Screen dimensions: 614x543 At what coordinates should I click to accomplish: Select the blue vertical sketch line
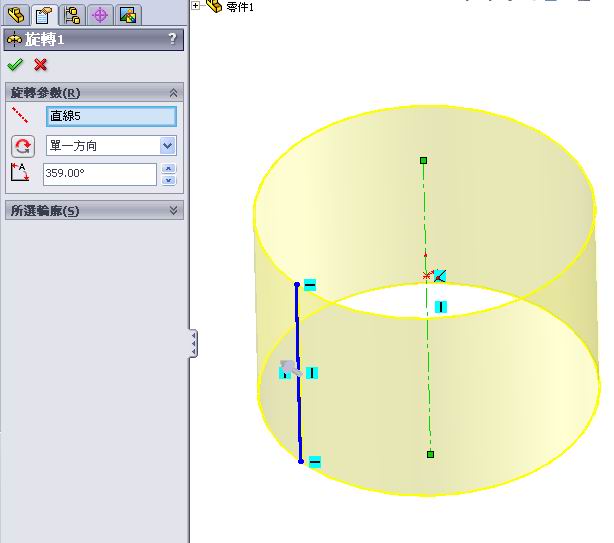point(298,373)
